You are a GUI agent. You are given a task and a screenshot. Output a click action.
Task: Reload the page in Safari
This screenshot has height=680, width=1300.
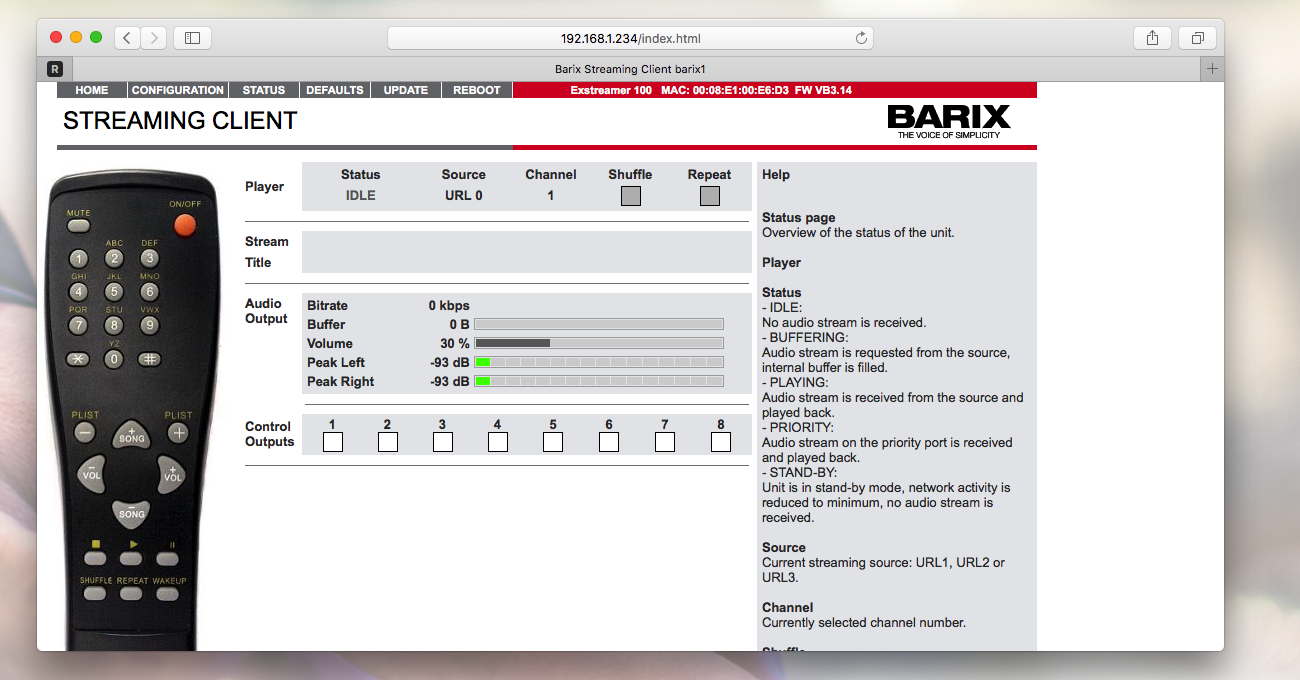pos(861,38)
